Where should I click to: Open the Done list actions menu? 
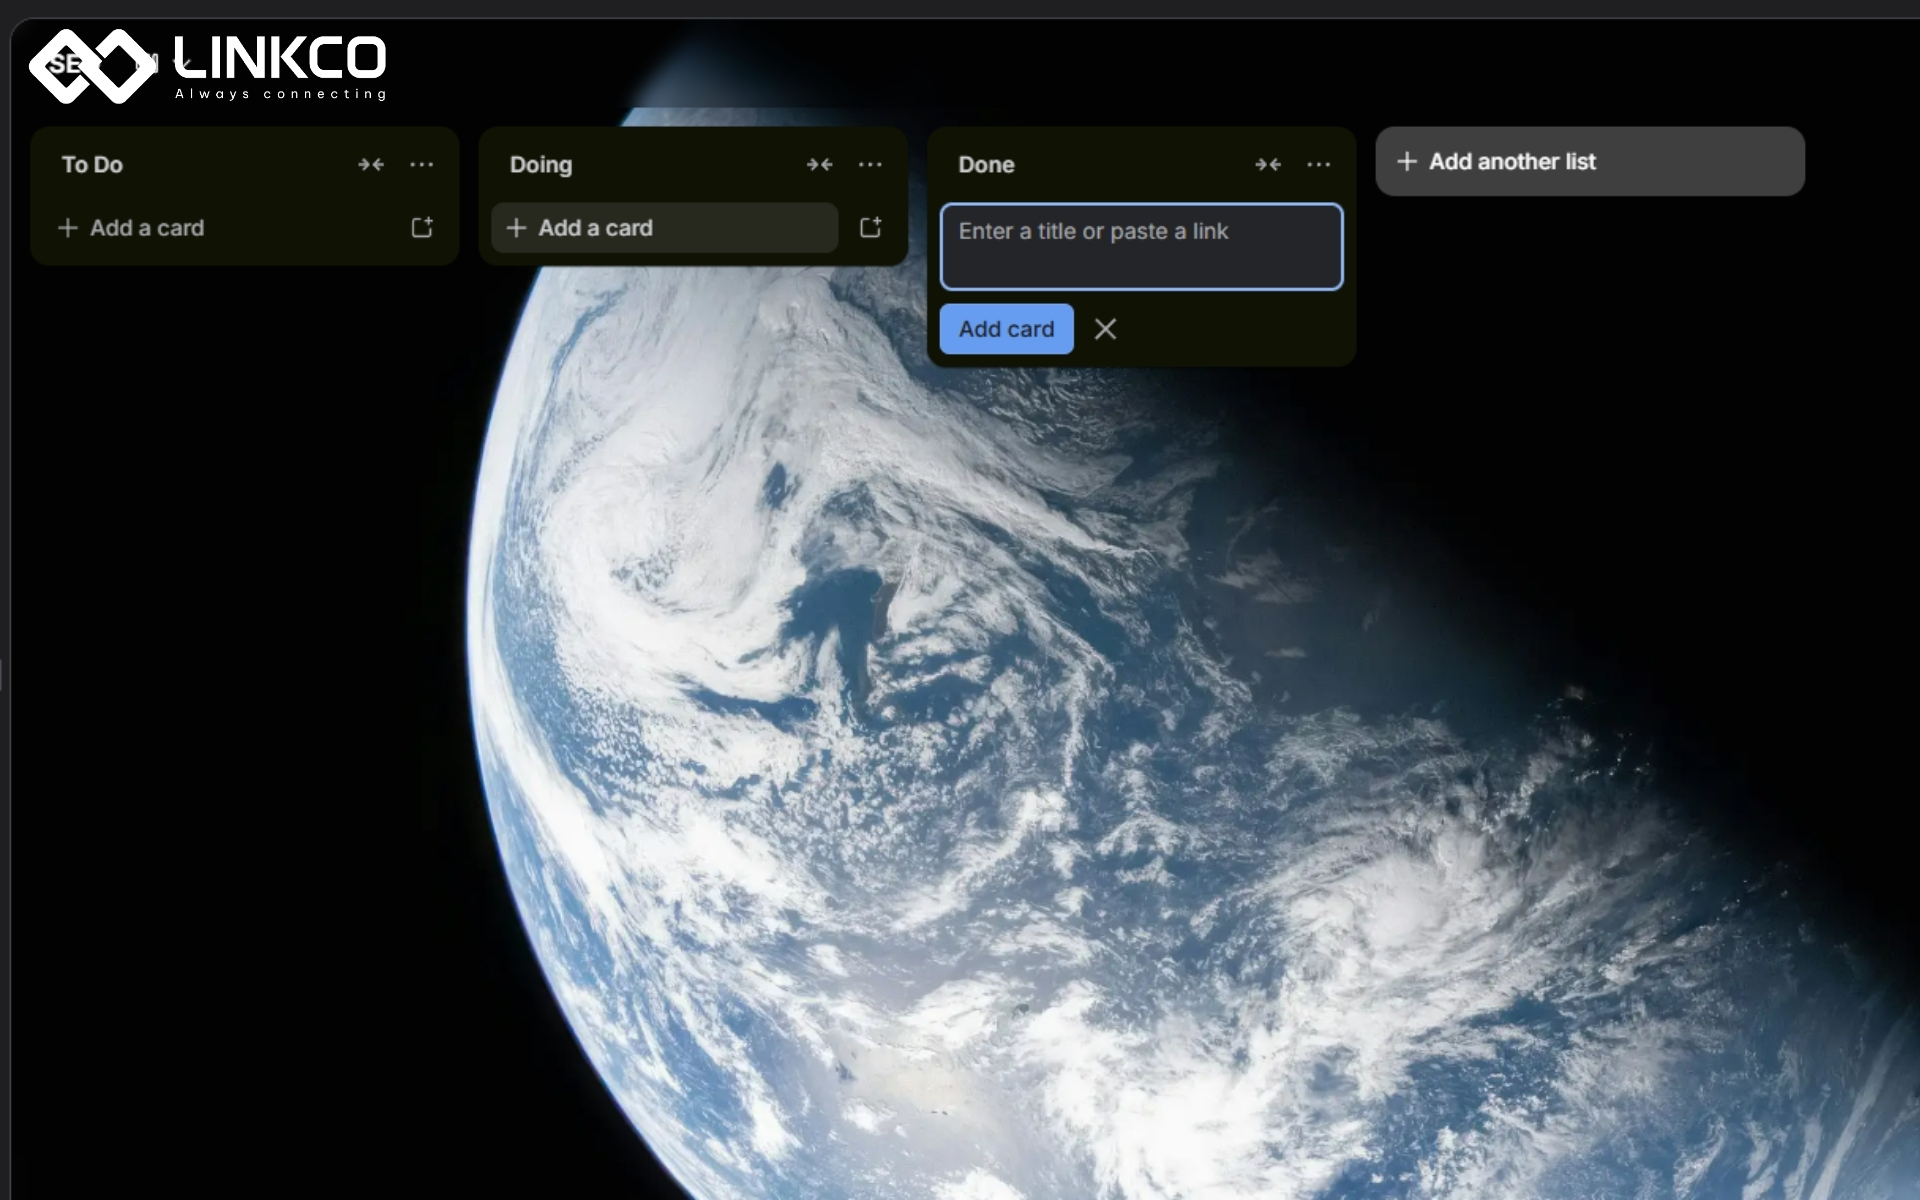click(1319, 165)
